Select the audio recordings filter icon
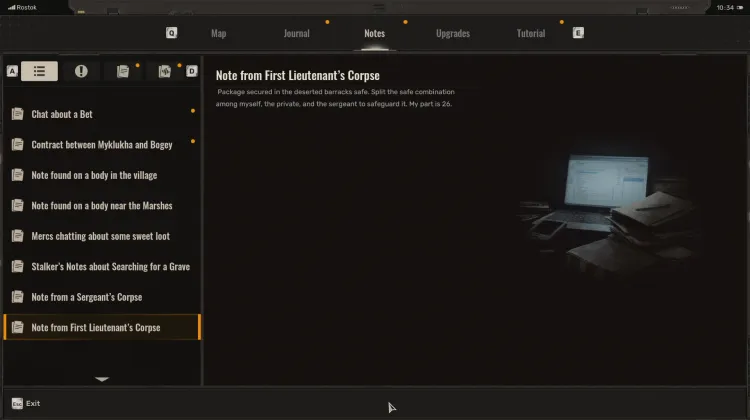The width and height of the screenshot is (750, 420). (165, 71)
